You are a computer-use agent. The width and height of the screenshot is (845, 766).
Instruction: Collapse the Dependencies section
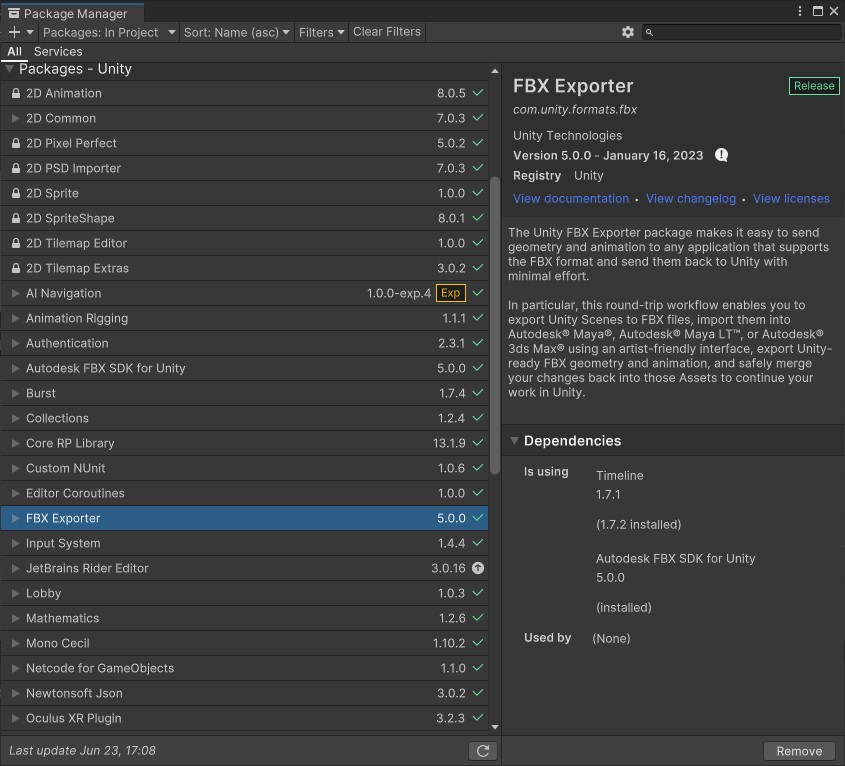(x=514, y=441)
